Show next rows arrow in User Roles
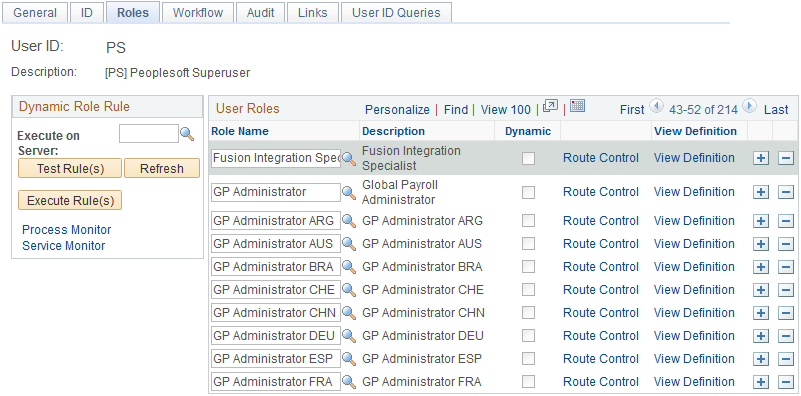The width and height of the screenshot is (801, 396). 749,106
